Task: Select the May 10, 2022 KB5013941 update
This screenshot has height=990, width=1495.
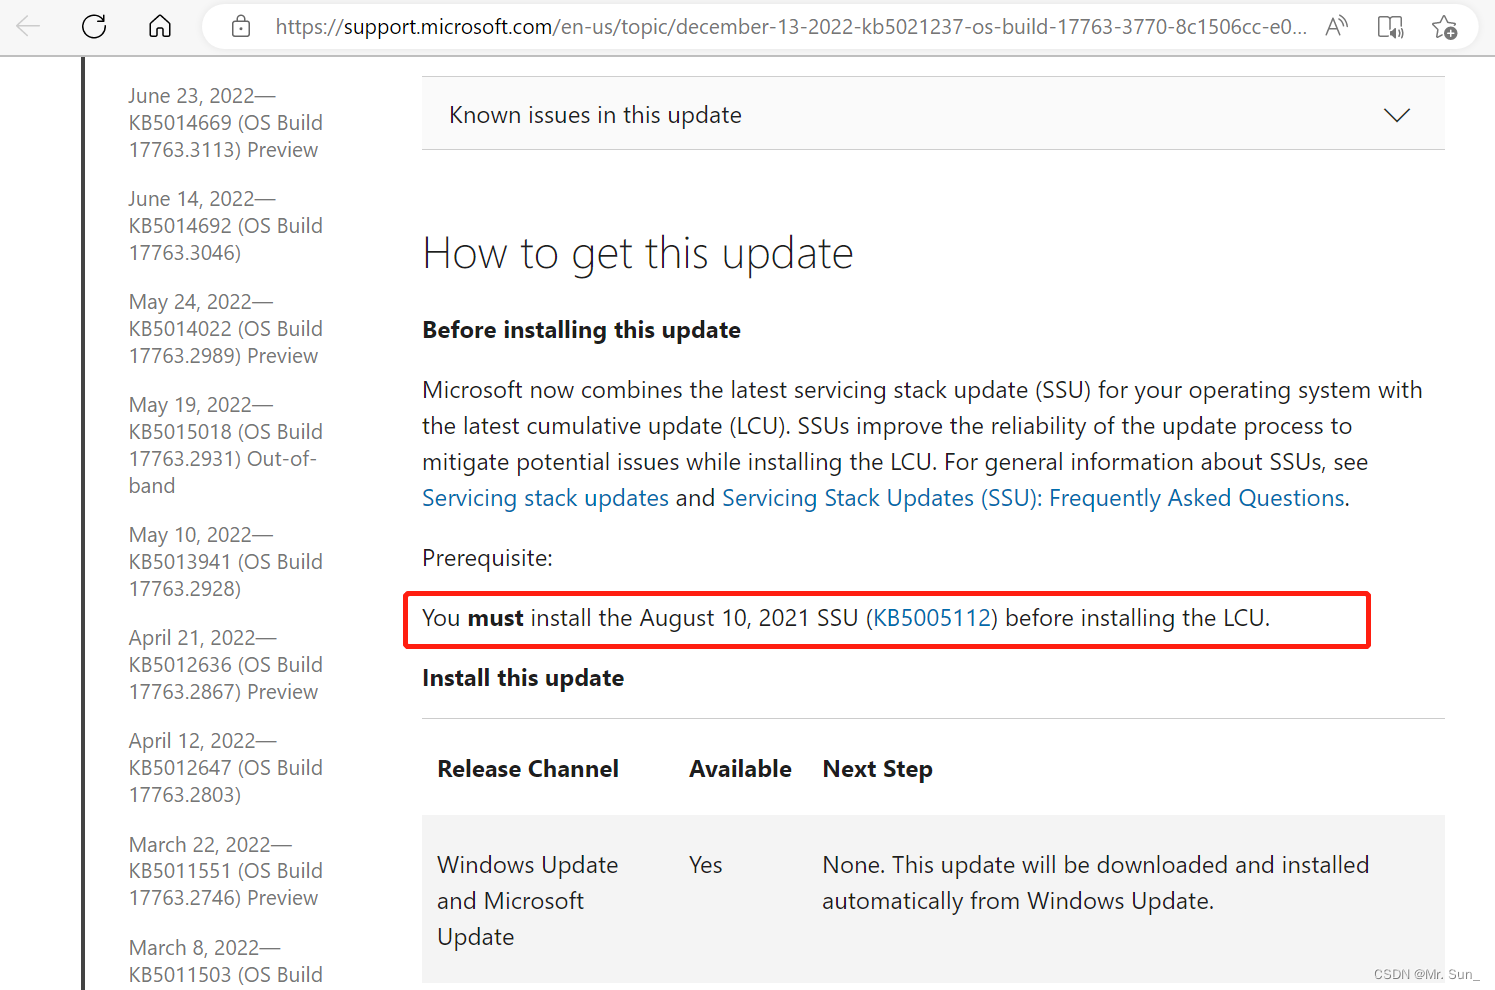Action: tap(225, 561)
